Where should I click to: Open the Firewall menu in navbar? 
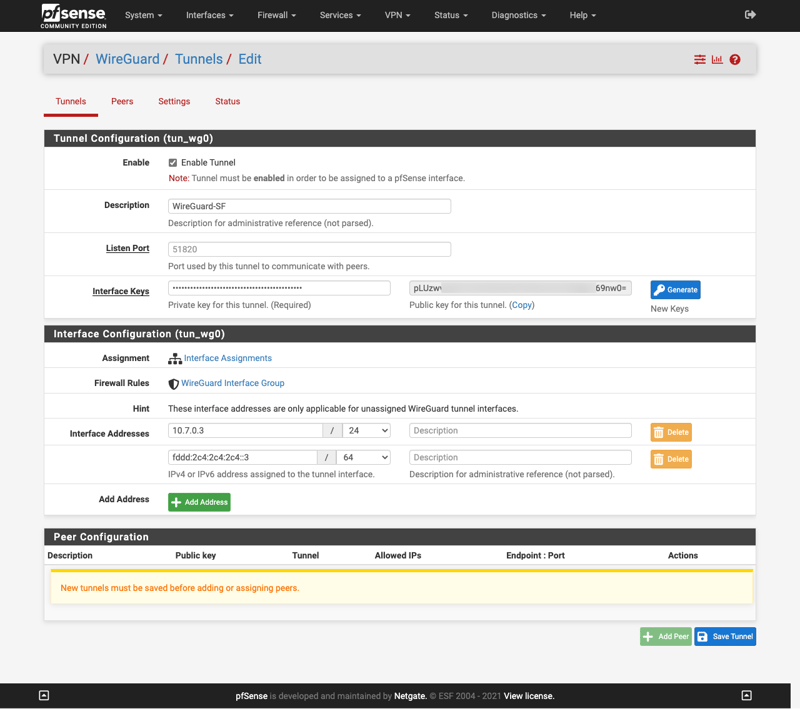coord(276,15)
